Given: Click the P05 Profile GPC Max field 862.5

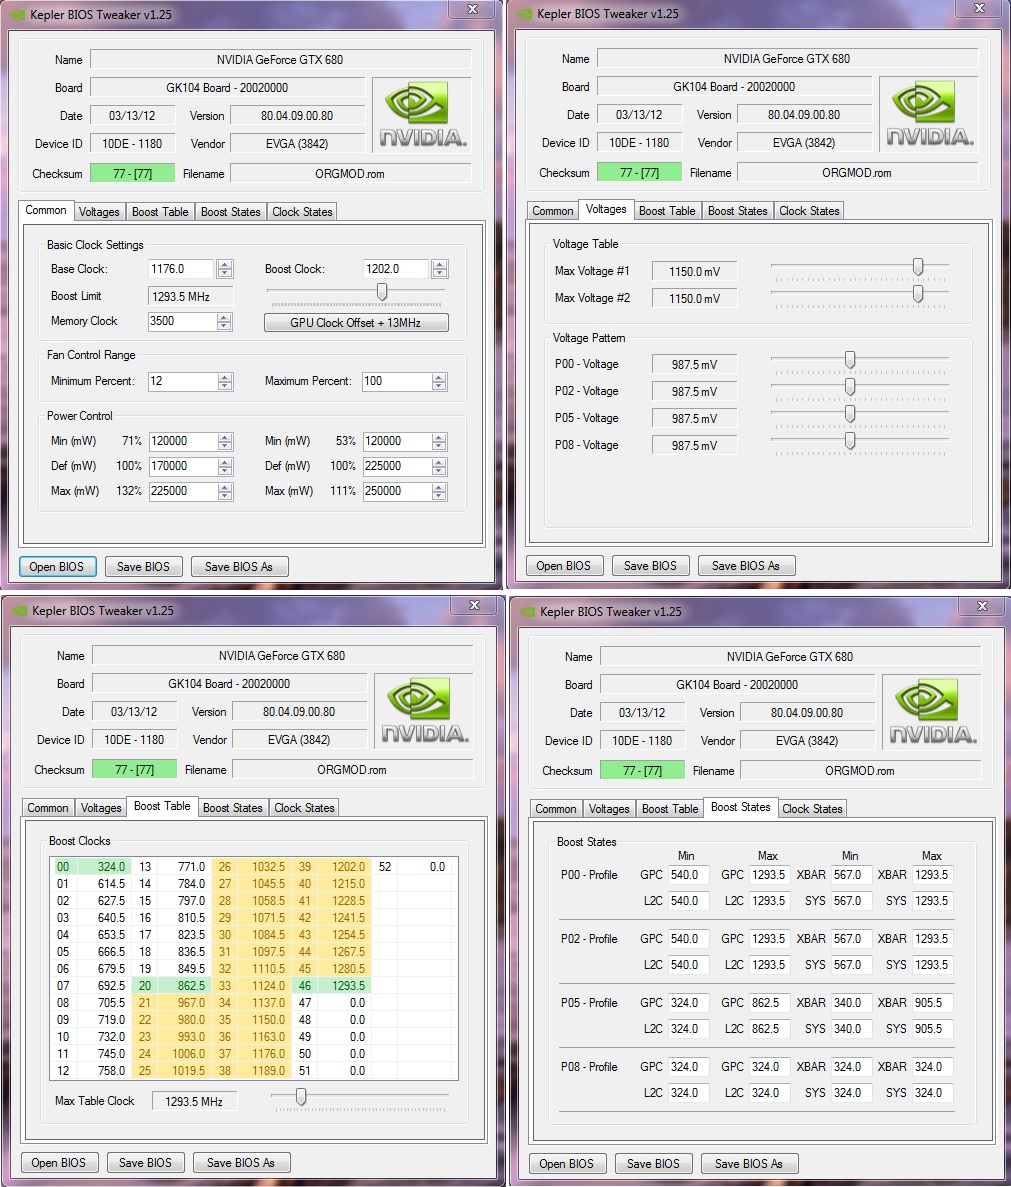Looking at the screenshot, I should [769, 1003].
